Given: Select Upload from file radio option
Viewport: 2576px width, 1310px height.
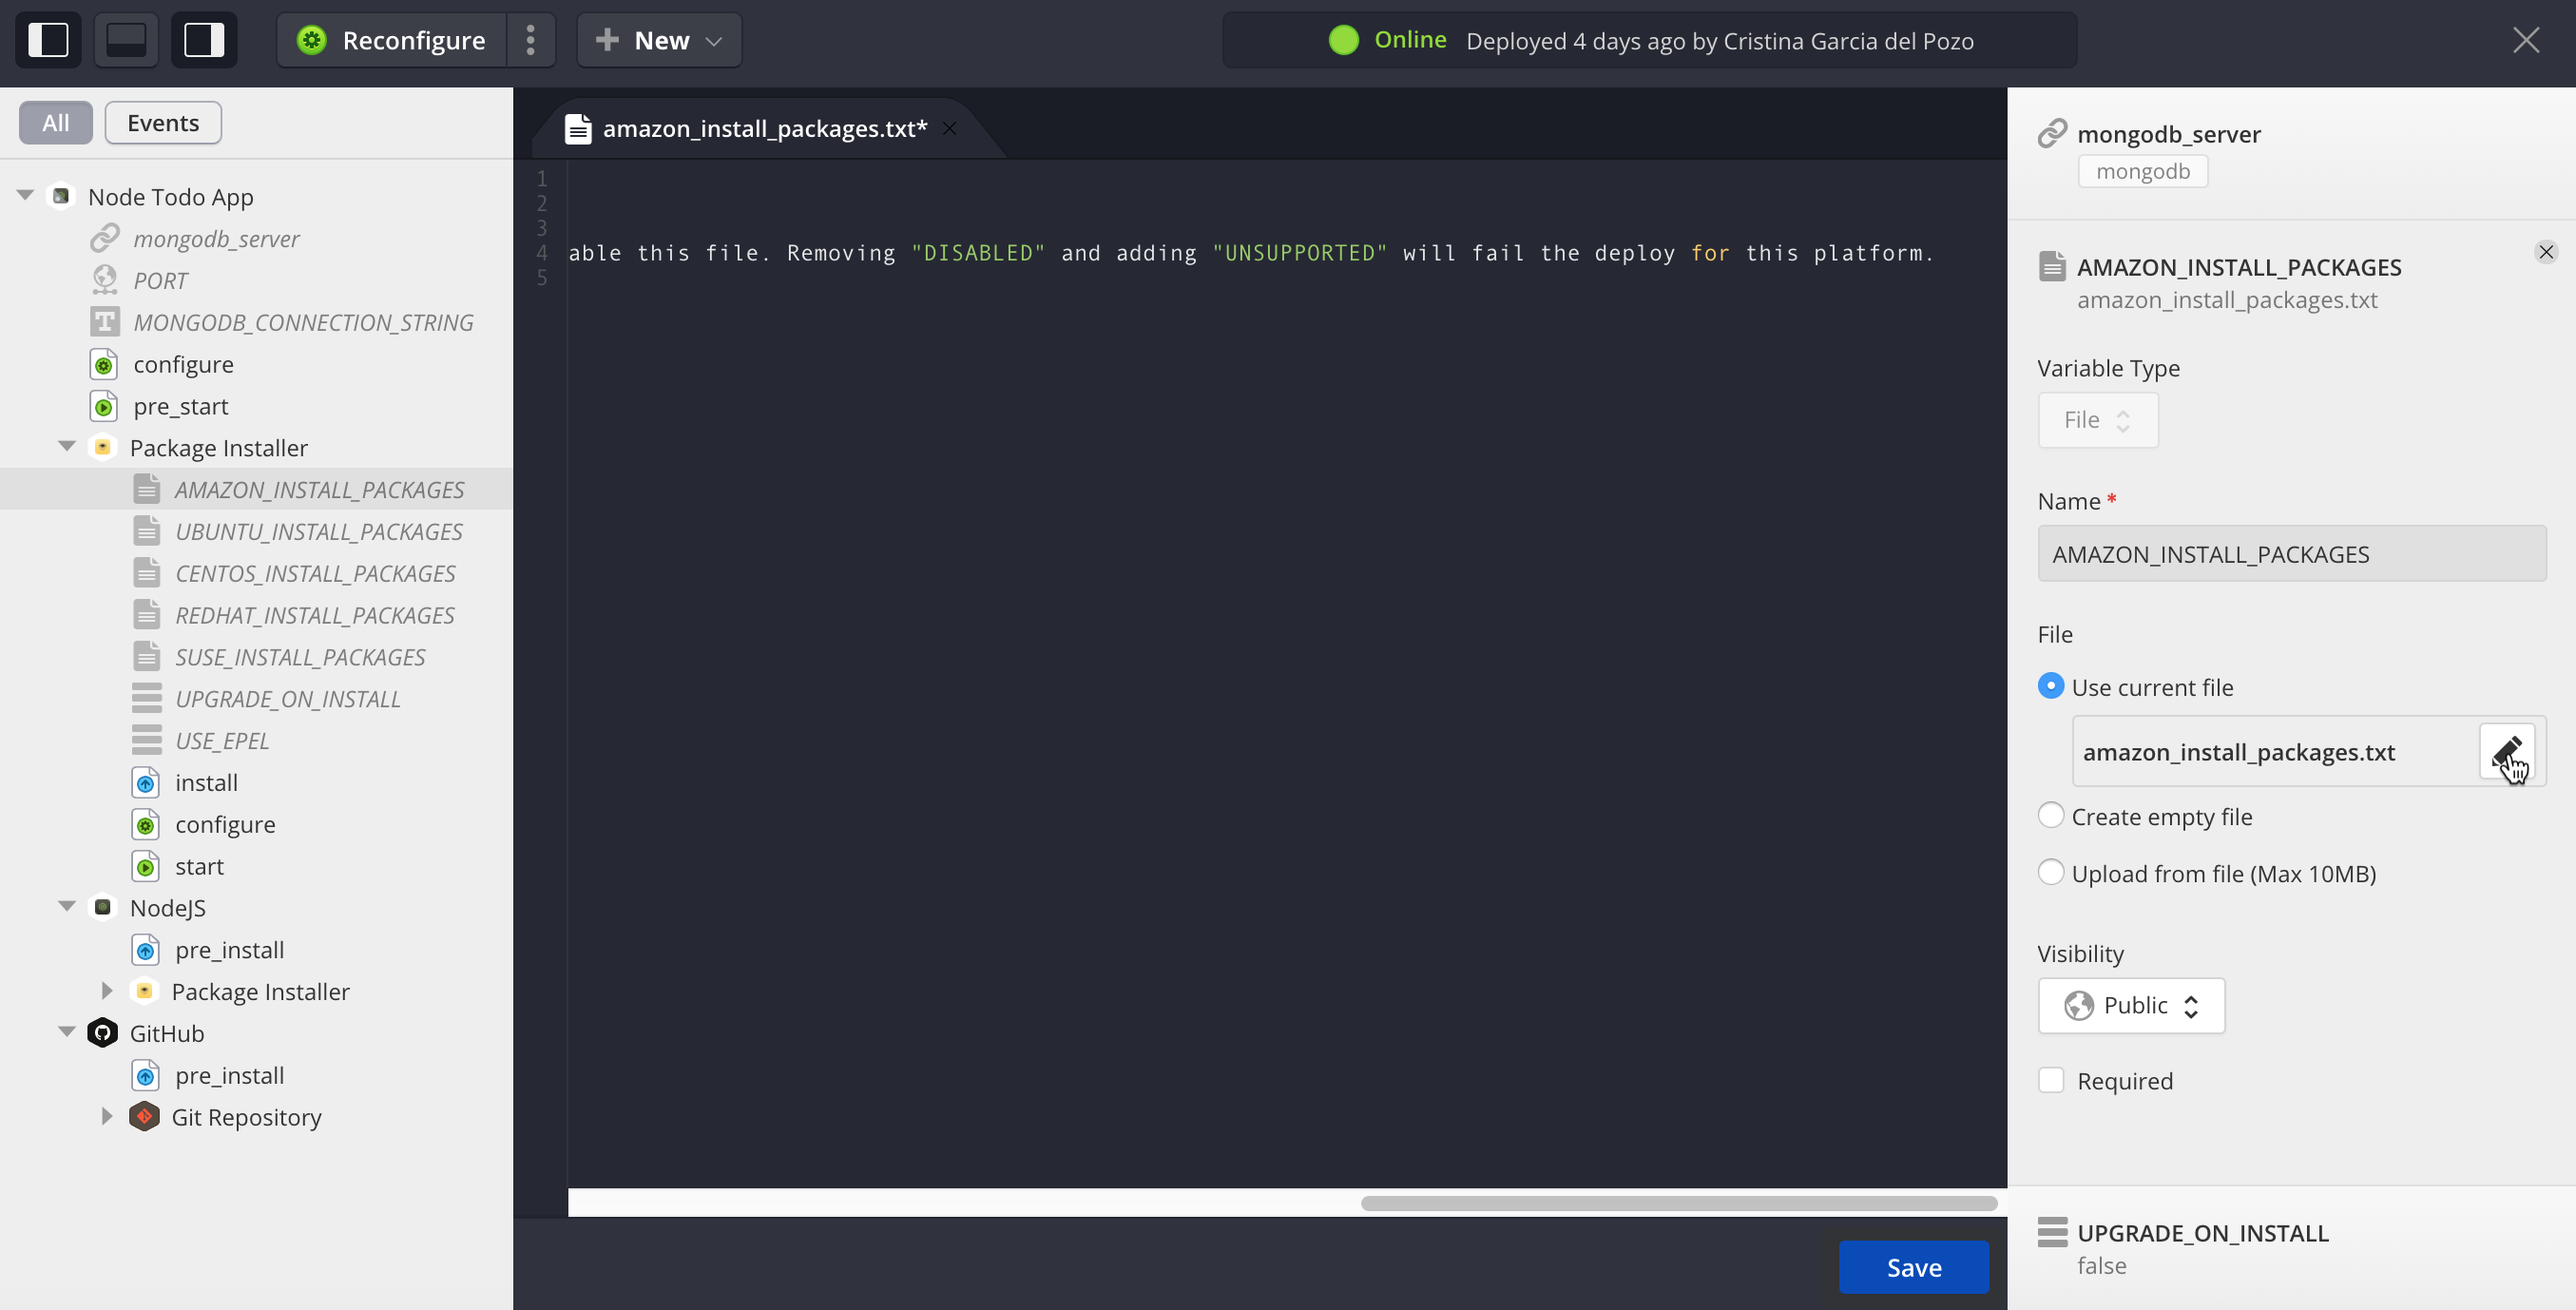Looking at the screenshot, I should point(2050,873).
